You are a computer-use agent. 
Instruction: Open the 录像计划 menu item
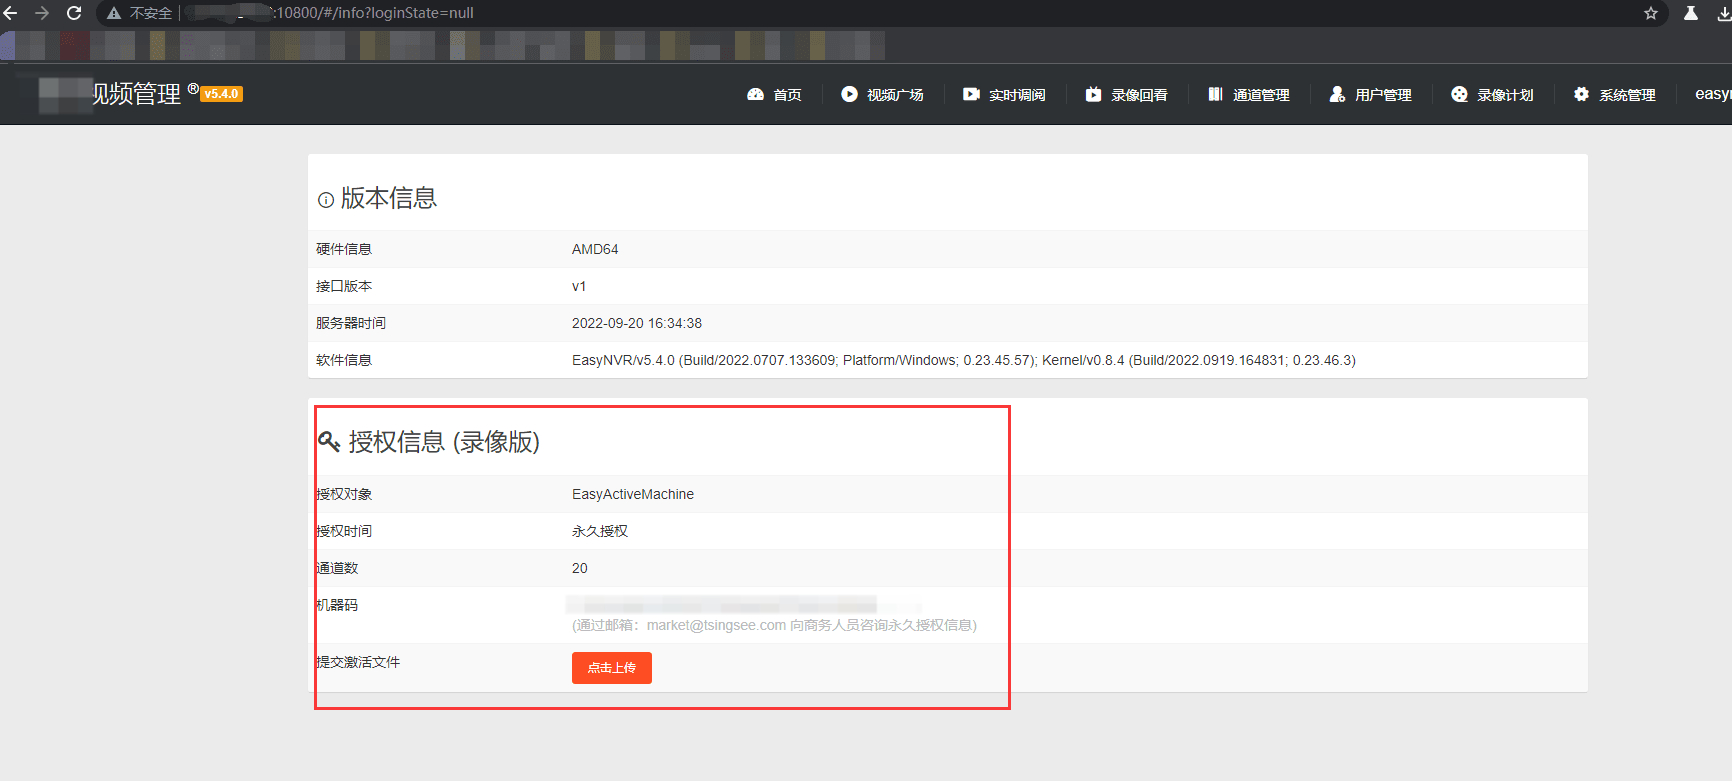pos(1505,95)
